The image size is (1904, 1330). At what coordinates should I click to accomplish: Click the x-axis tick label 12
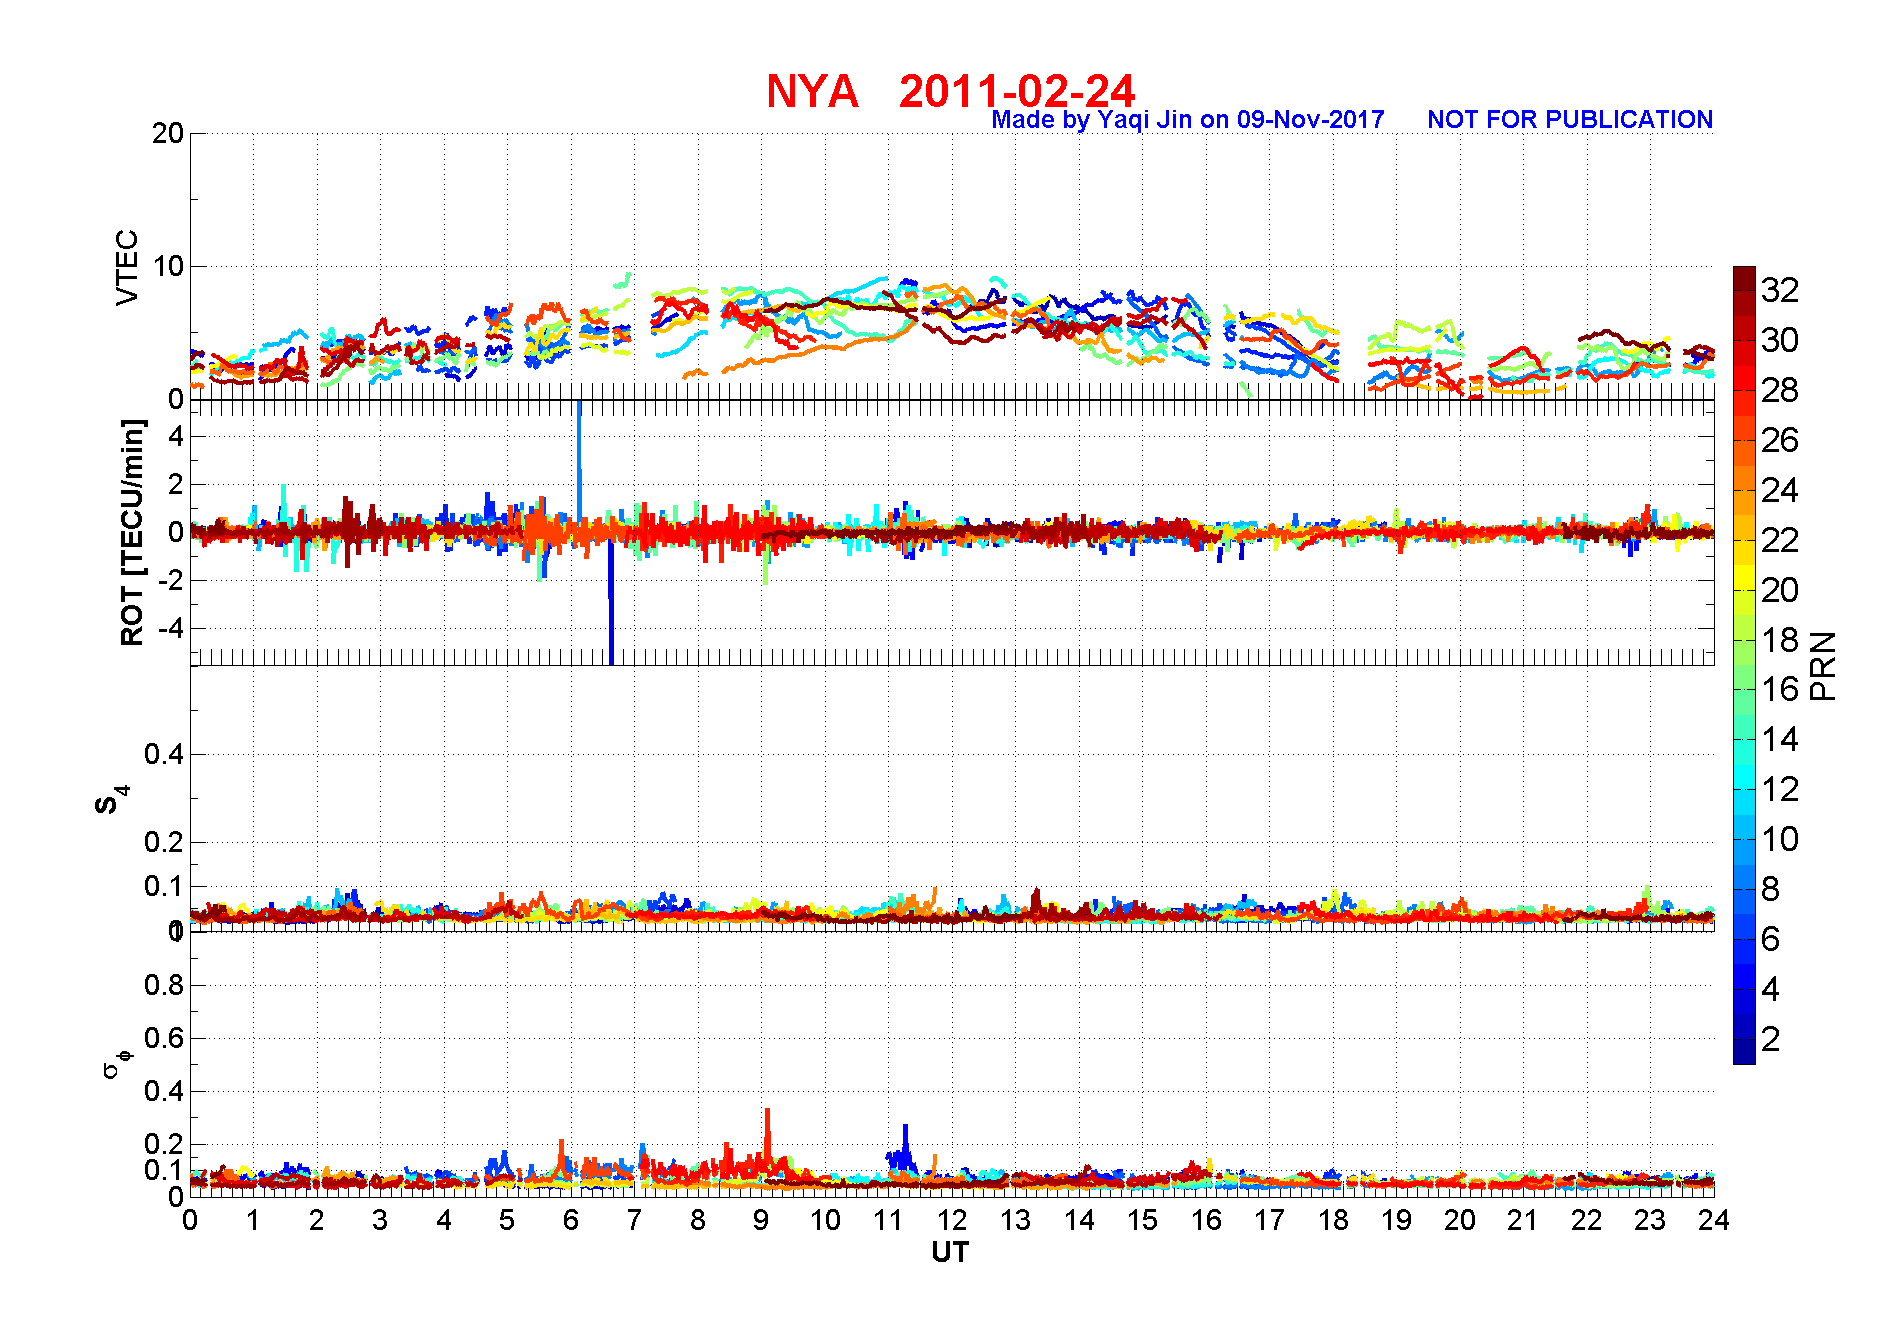pos(951,1220)
